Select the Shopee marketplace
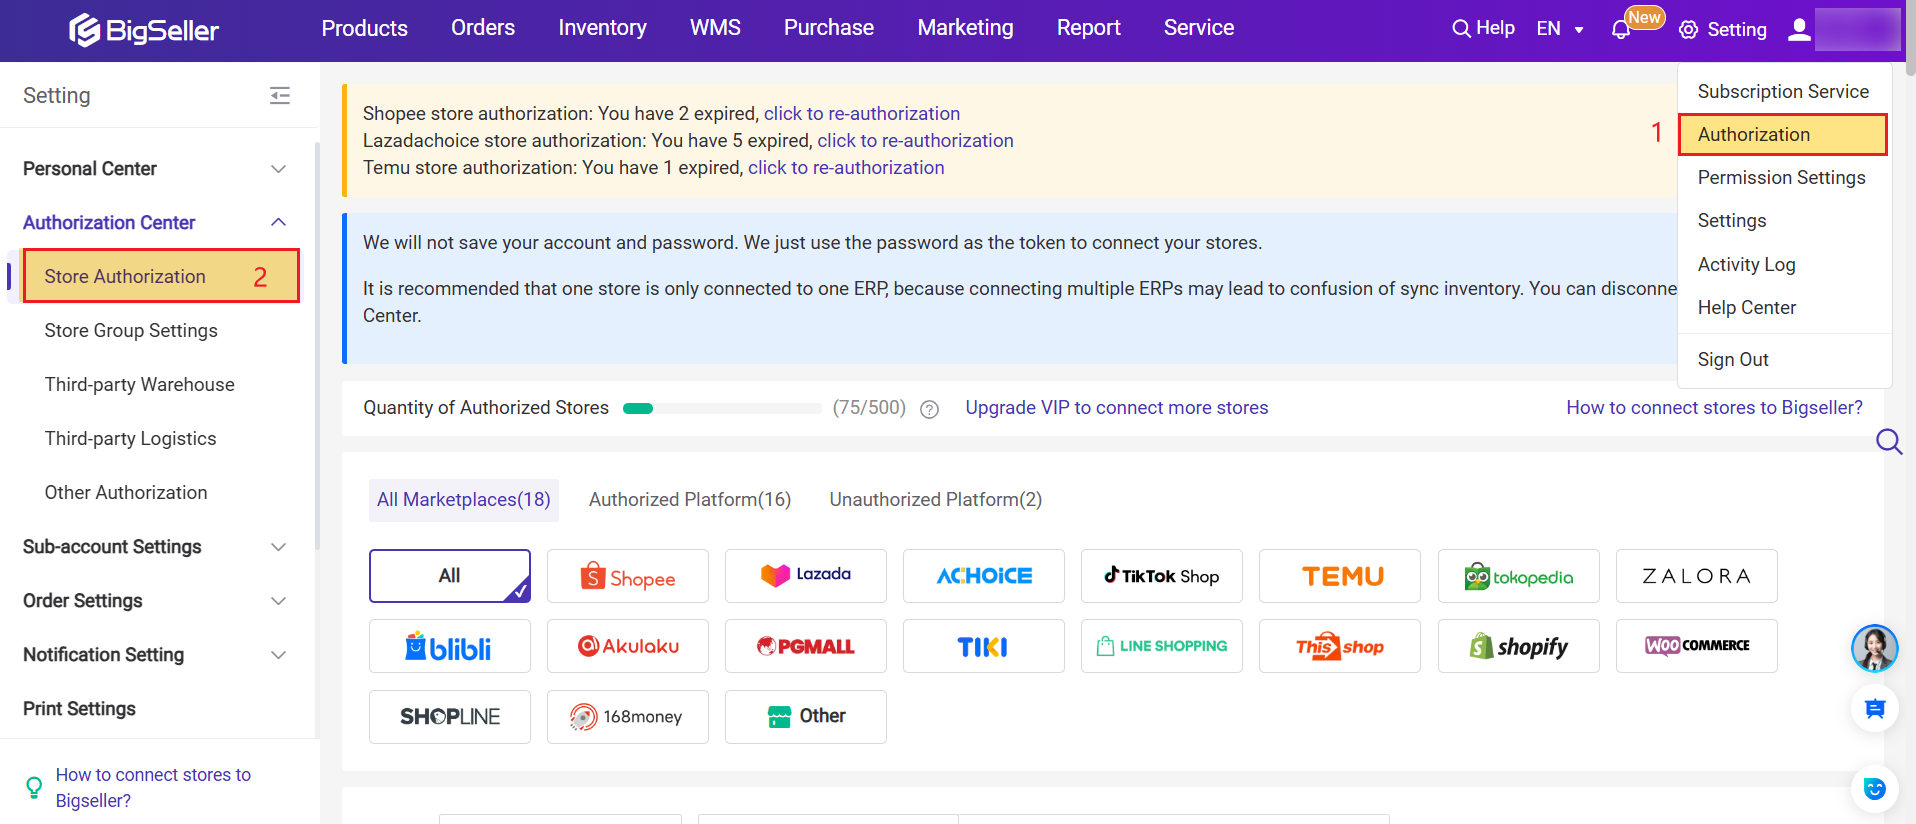Image resolution: width=1916 pixels, height=824 pixels. pyautogui.click(x=628, y=576)
